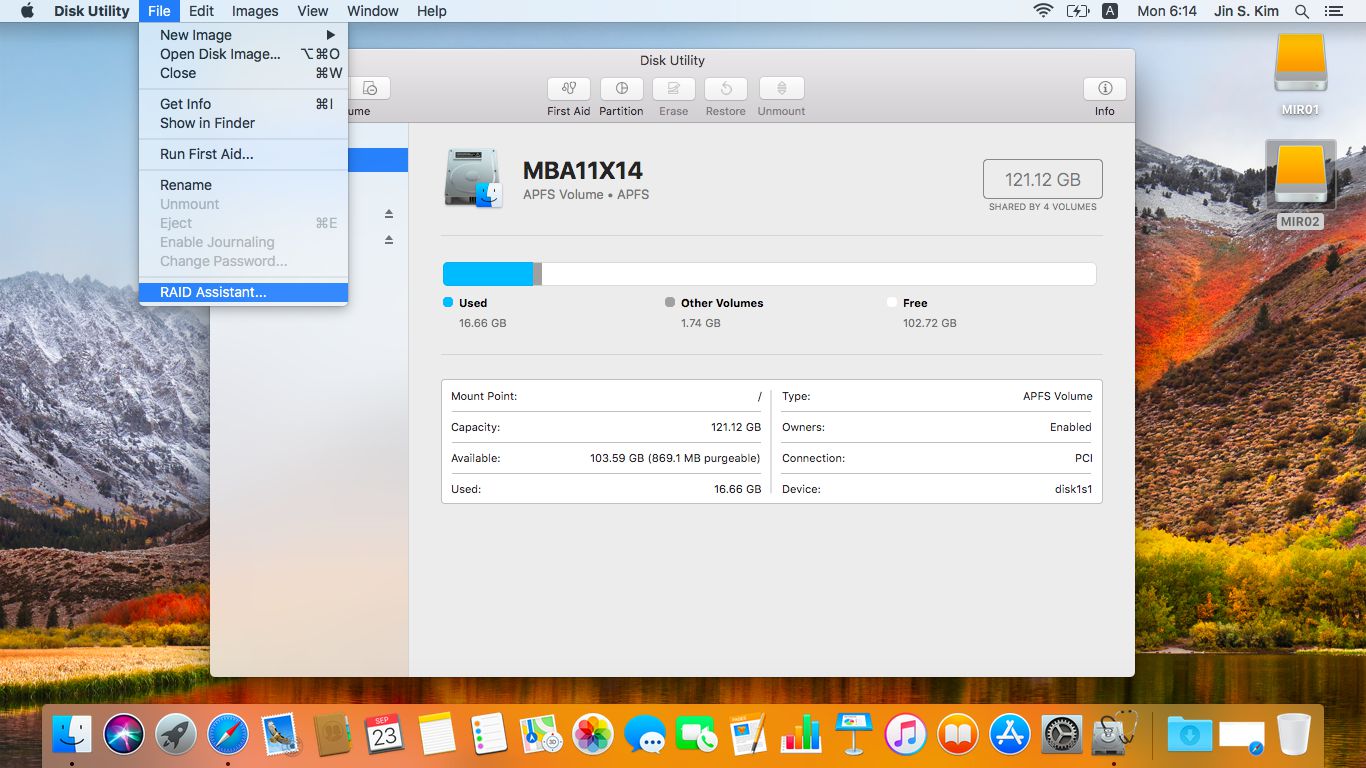Open Numbers from the Dock

tap(801, 735)
